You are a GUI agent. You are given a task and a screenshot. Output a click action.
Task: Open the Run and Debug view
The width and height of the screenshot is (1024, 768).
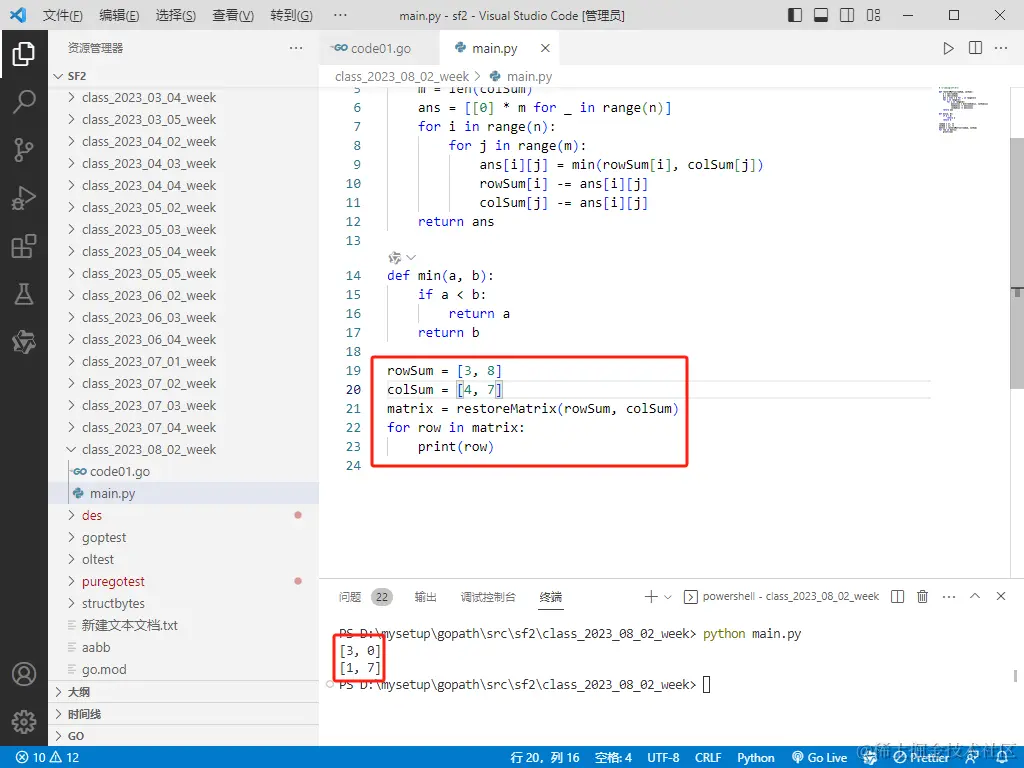24,198
